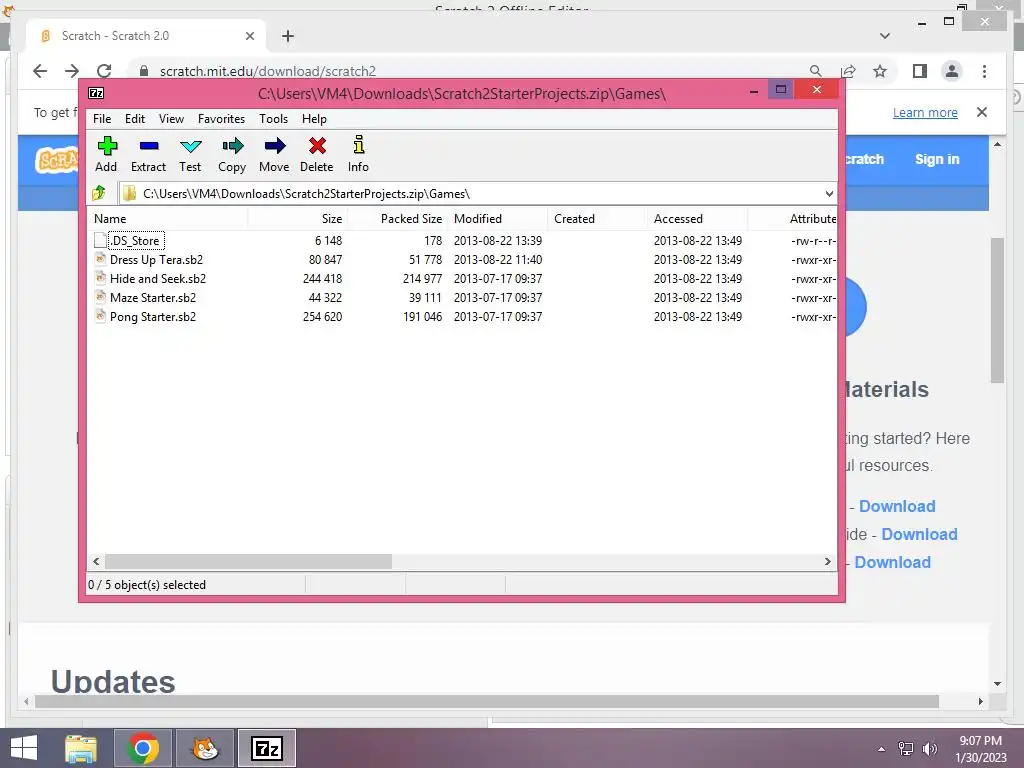Open the View menu in 7-Zip
Image resolution: width=1024 pixels, height=768 pixels.
pyautogui.click(x=171, y=119)
